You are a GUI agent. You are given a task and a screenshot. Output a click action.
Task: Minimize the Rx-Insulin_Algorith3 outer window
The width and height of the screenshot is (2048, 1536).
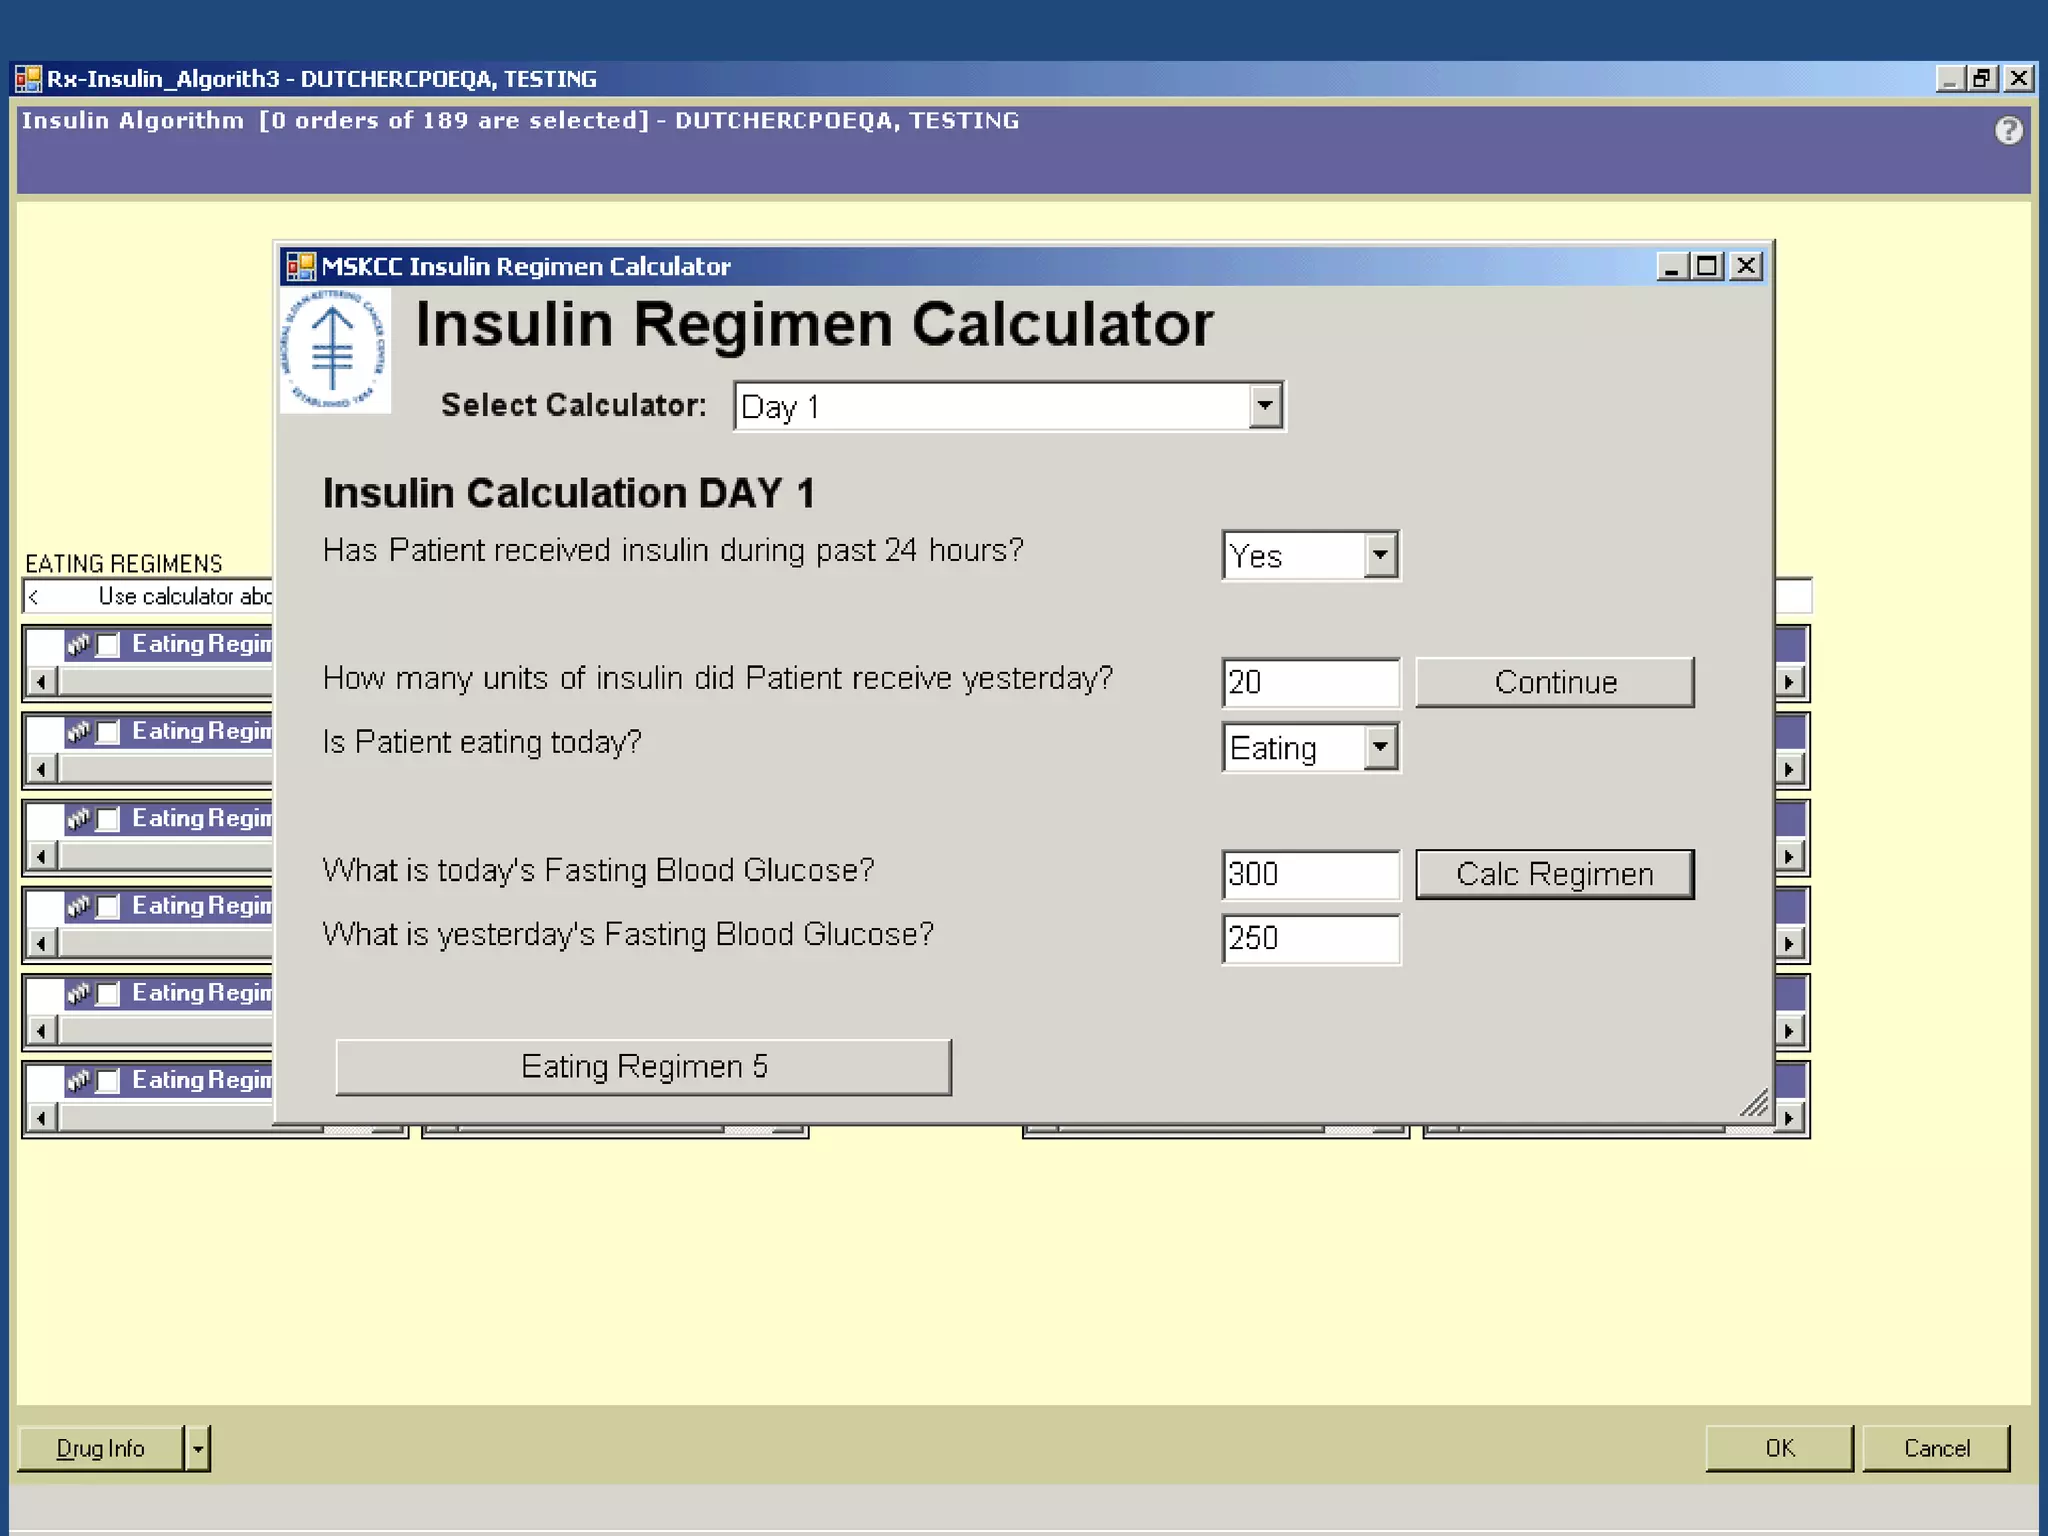pos(1949,79)
